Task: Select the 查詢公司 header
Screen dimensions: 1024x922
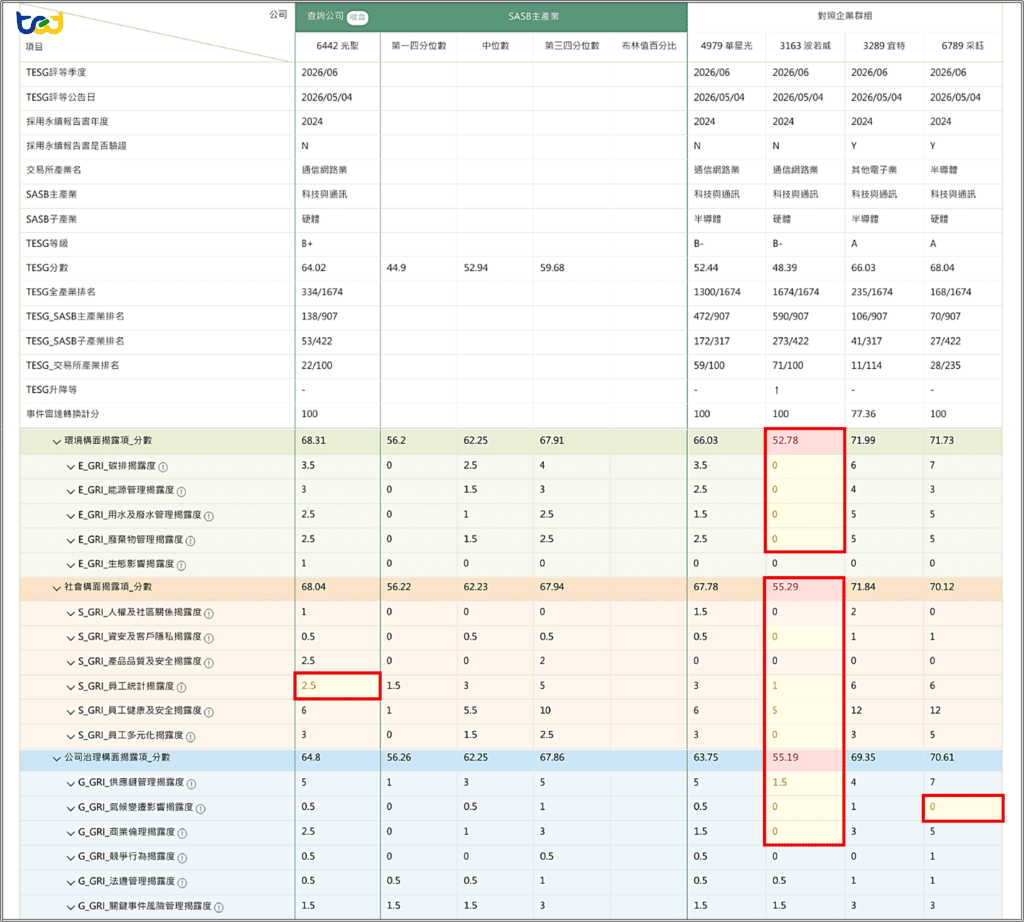Action: tap(325, 16)
